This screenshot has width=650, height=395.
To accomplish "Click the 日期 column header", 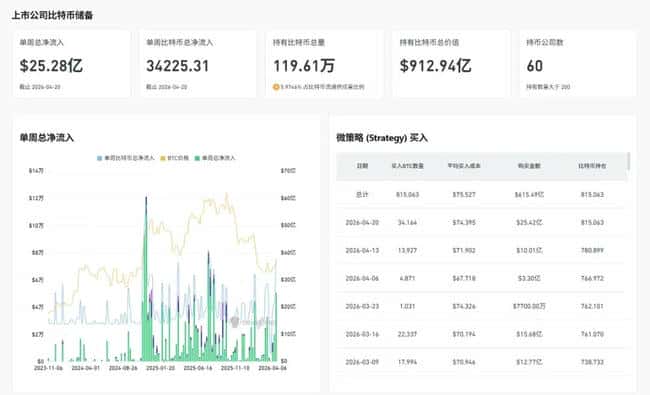I will [362, 166].
